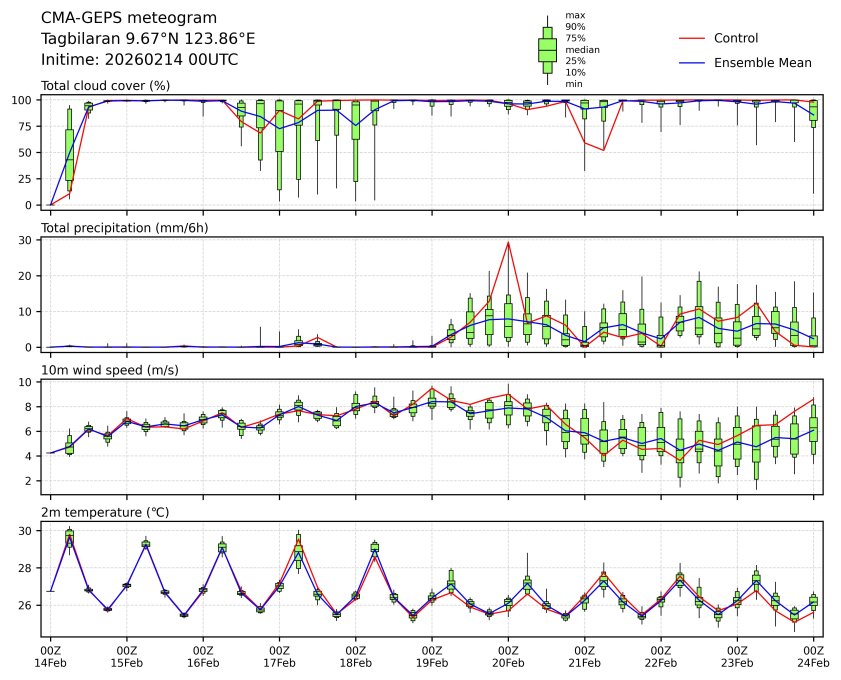Click the Tagbilaran coordinates text
The height and width of the screenshot is (680, 841).
pyautogui.click(x=147, y=39)
